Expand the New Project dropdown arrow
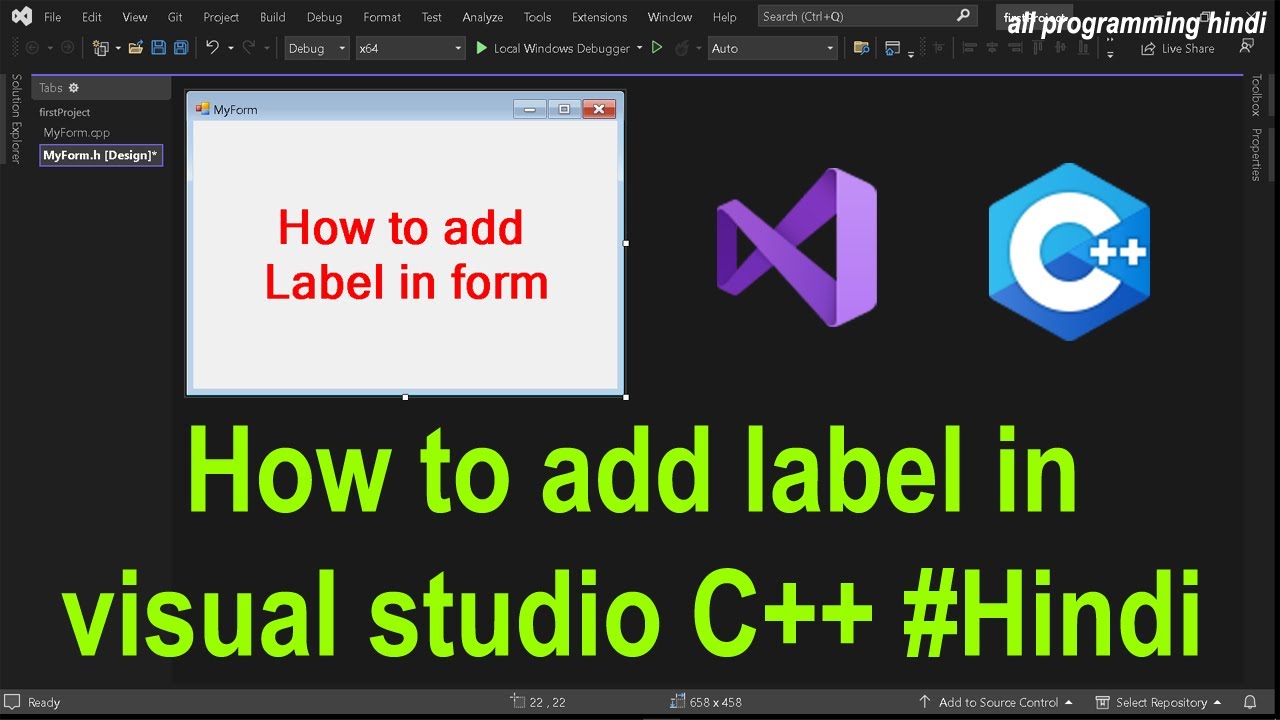The width and height of the screenshot is (1280, 720). coord(118,48)
